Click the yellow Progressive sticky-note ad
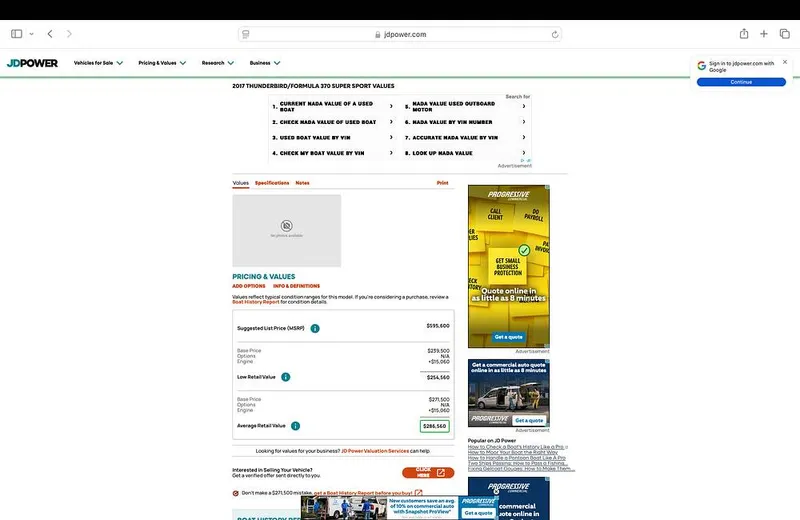 point(509,266)
